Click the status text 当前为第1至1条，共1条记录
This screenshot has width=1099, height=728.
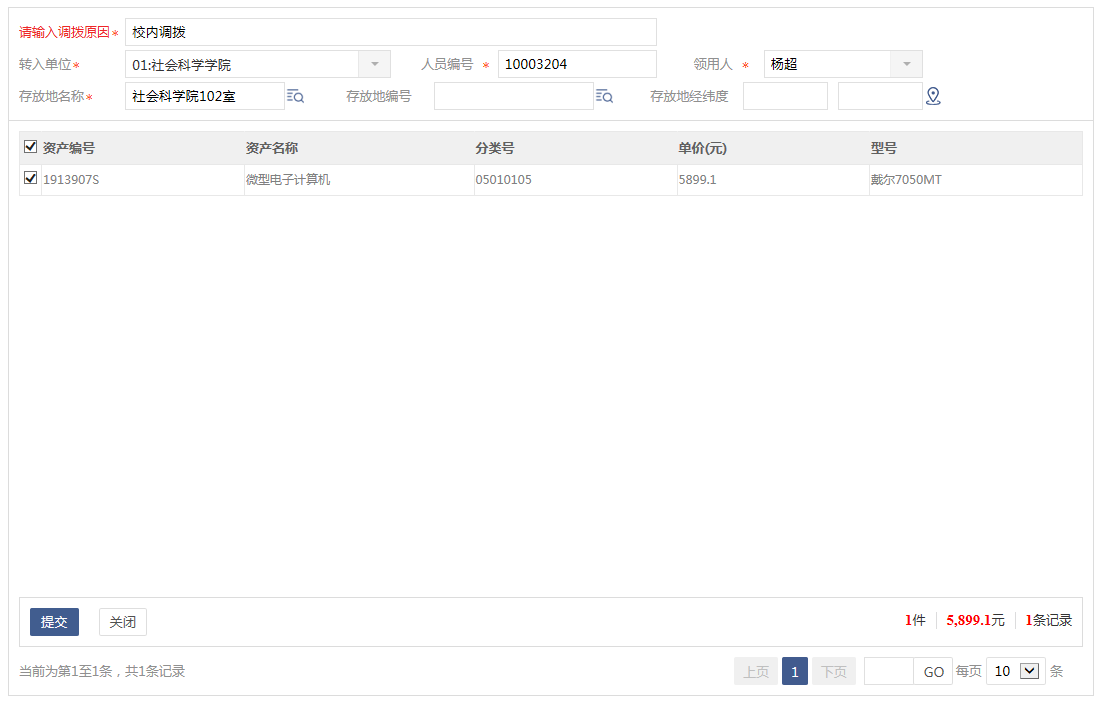(102, 671)
